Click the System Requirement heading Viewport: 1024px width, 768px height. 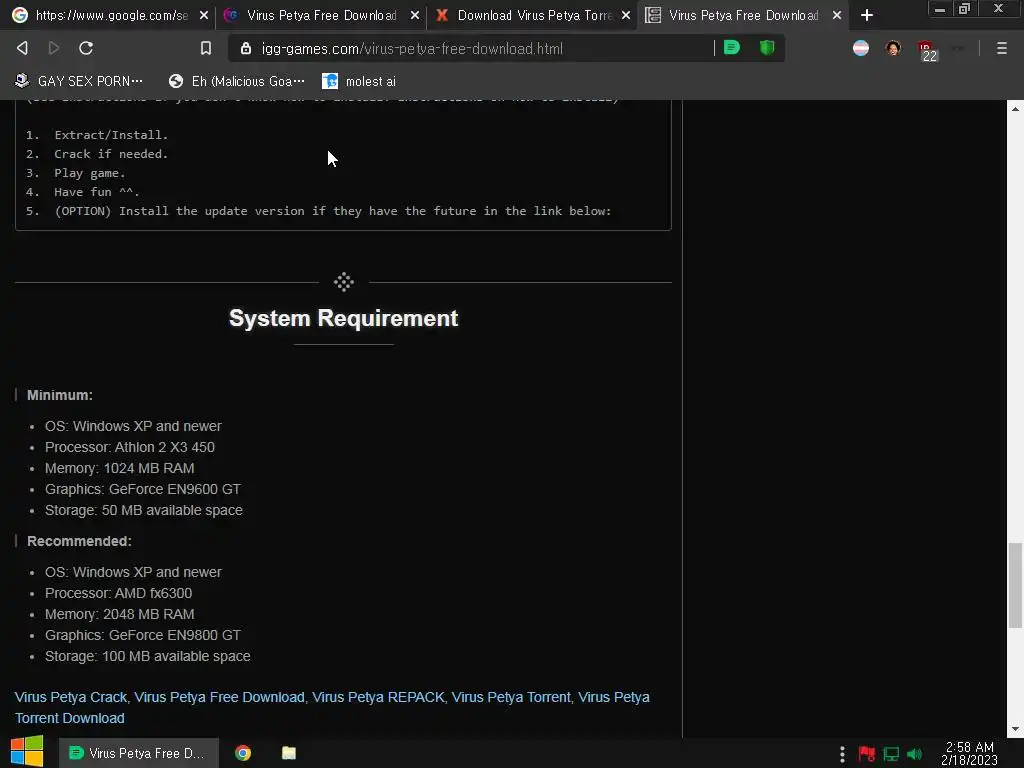click(x=344, y=318)
